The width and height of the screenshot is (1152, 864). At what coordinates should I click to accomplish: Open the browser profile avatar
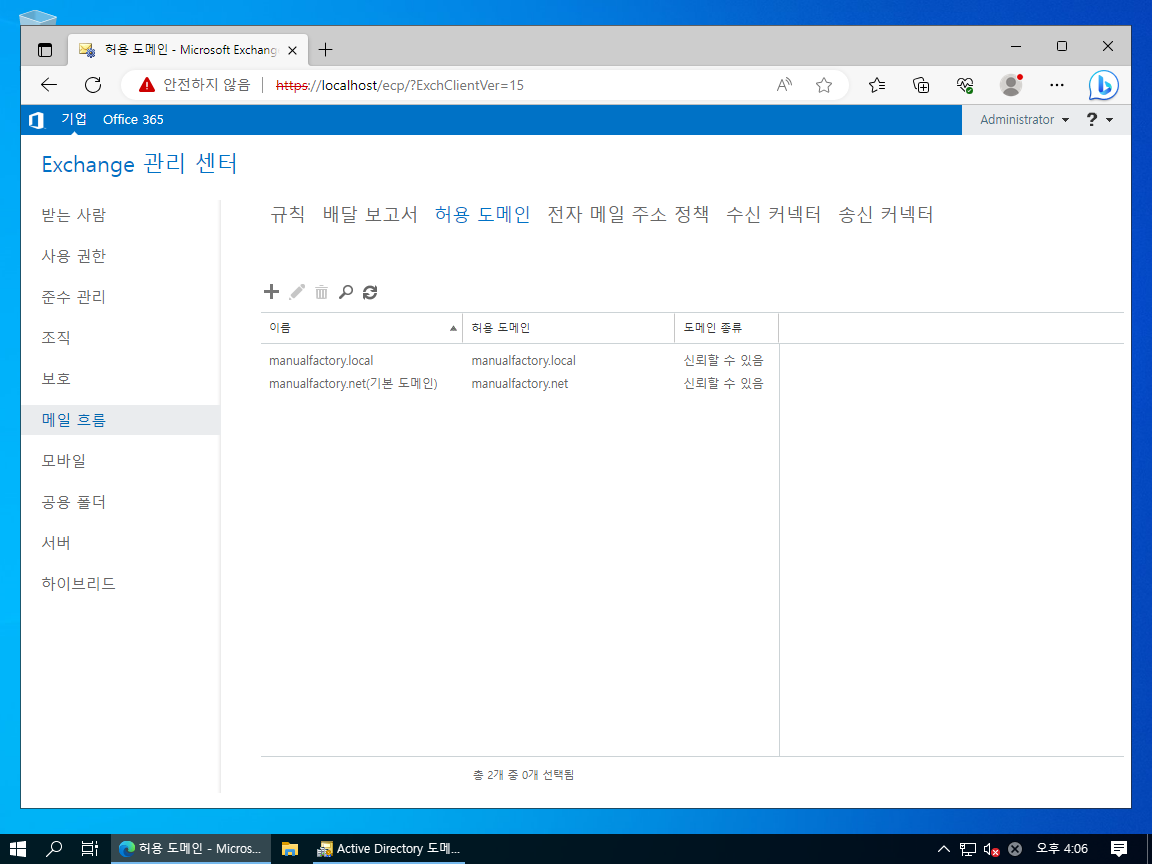[1011, 85]
